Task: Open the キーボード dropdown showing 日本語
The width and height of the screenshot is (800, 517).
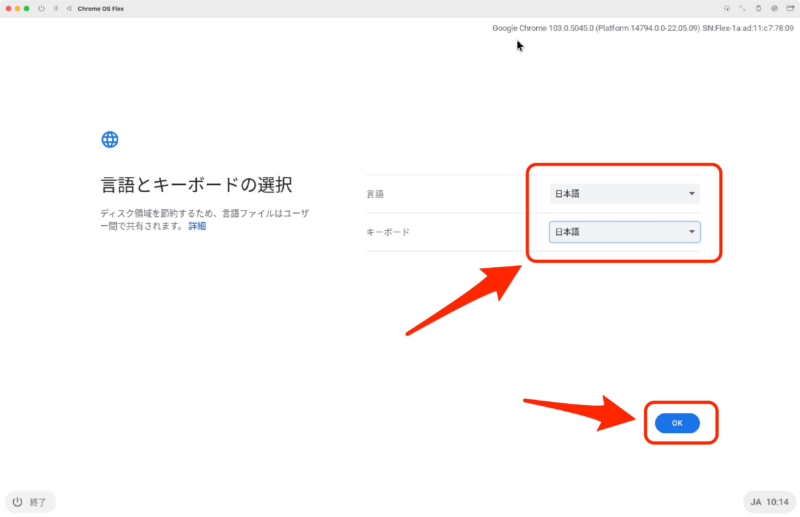Action: [624, 232]
